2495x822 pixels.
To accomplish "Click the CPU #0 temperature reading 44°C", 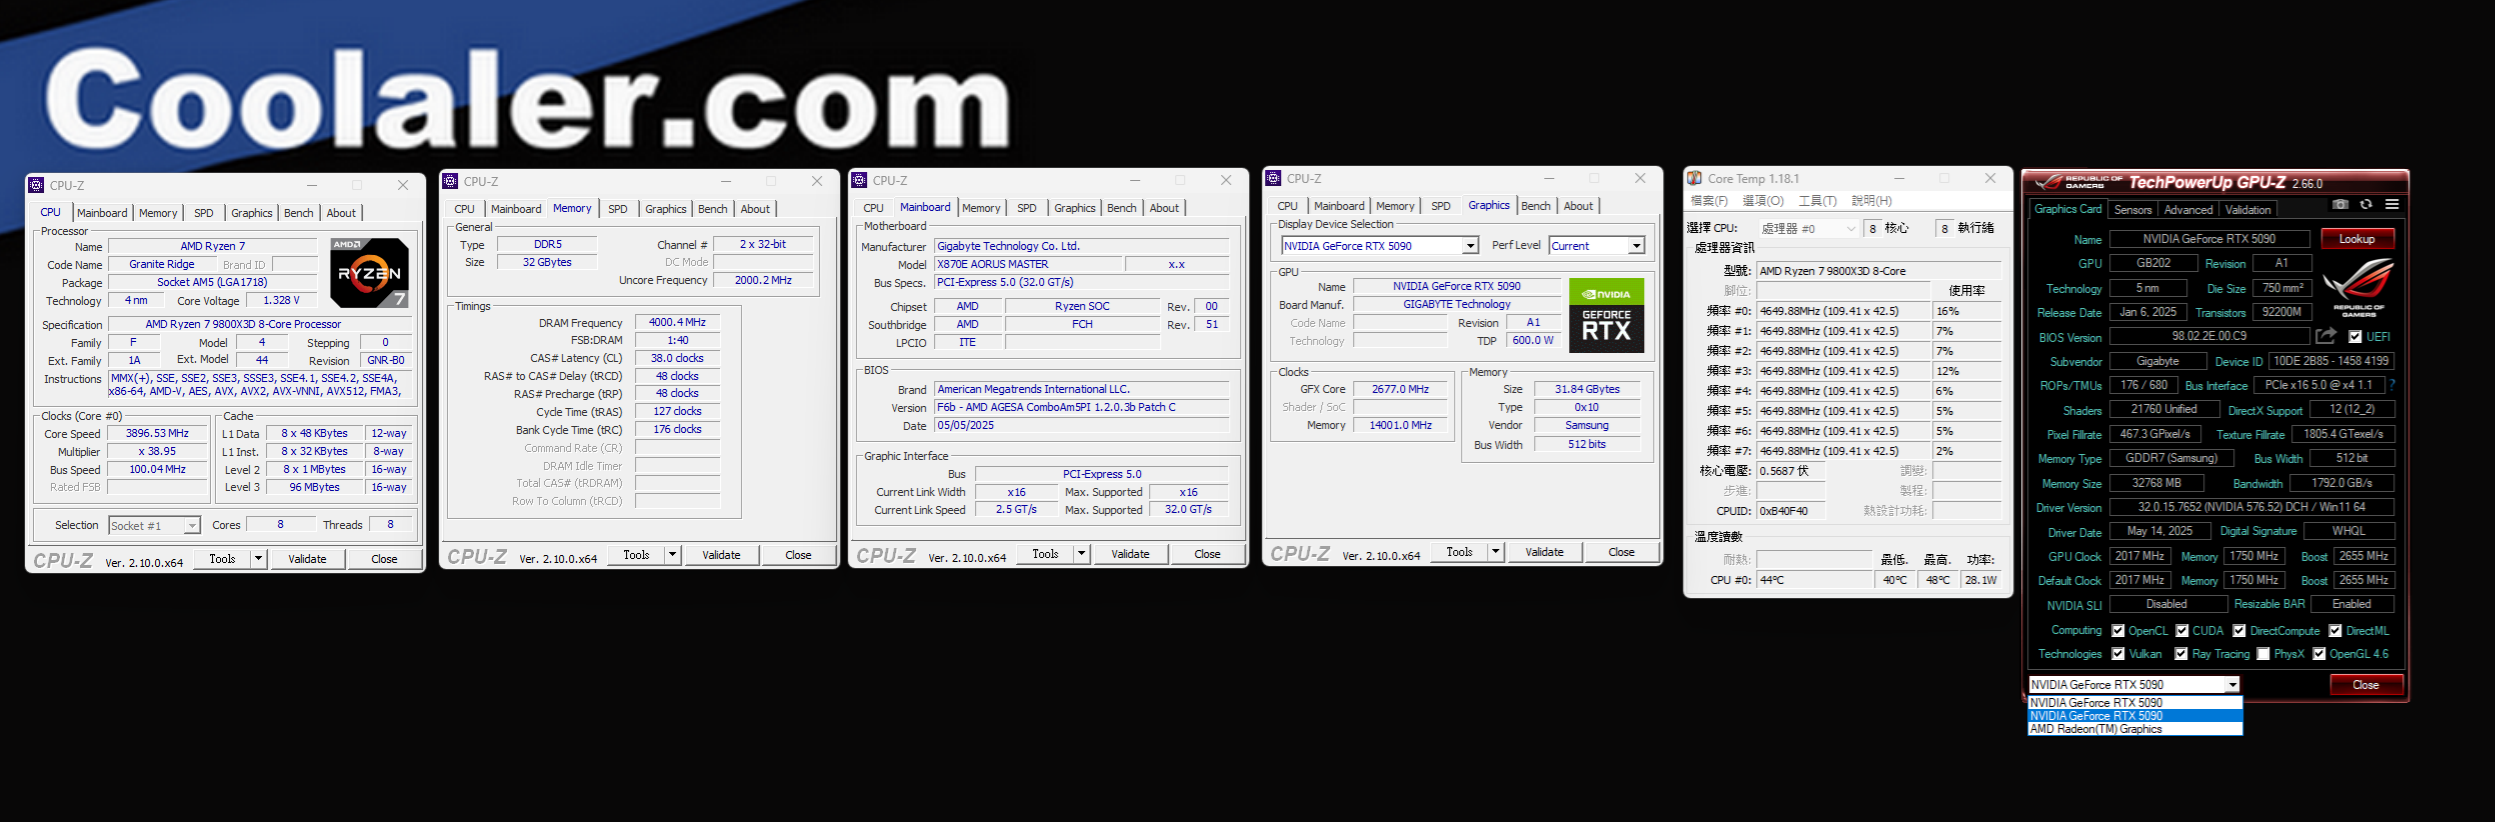I will 1814,580.
